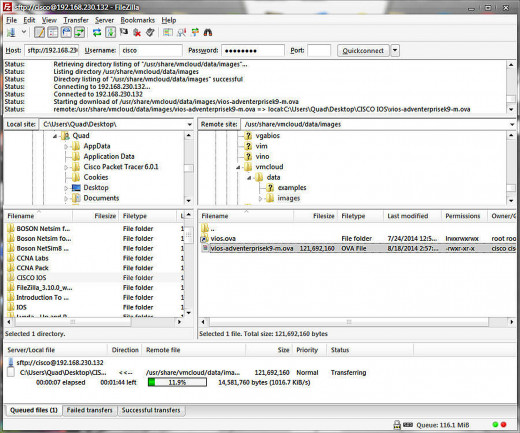
Task: Select the vgabios folder in the remote tree
Action: click(267, 136)
